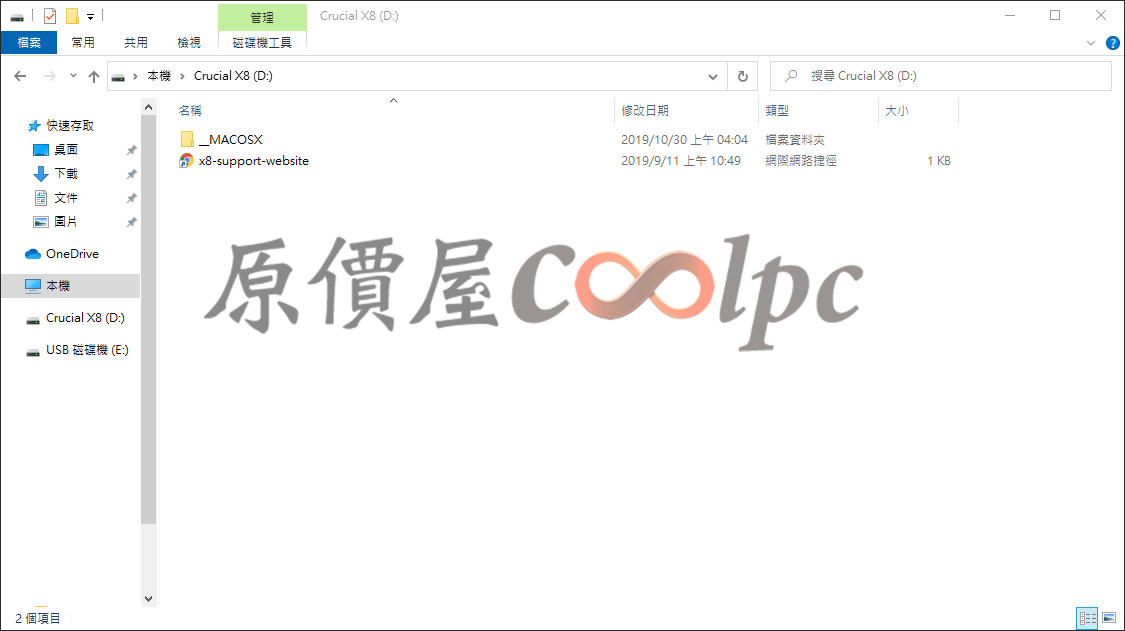This screenshot has height=631, width=1125.
Task: Select the __MACOSX folder icon
Action: 187,139
